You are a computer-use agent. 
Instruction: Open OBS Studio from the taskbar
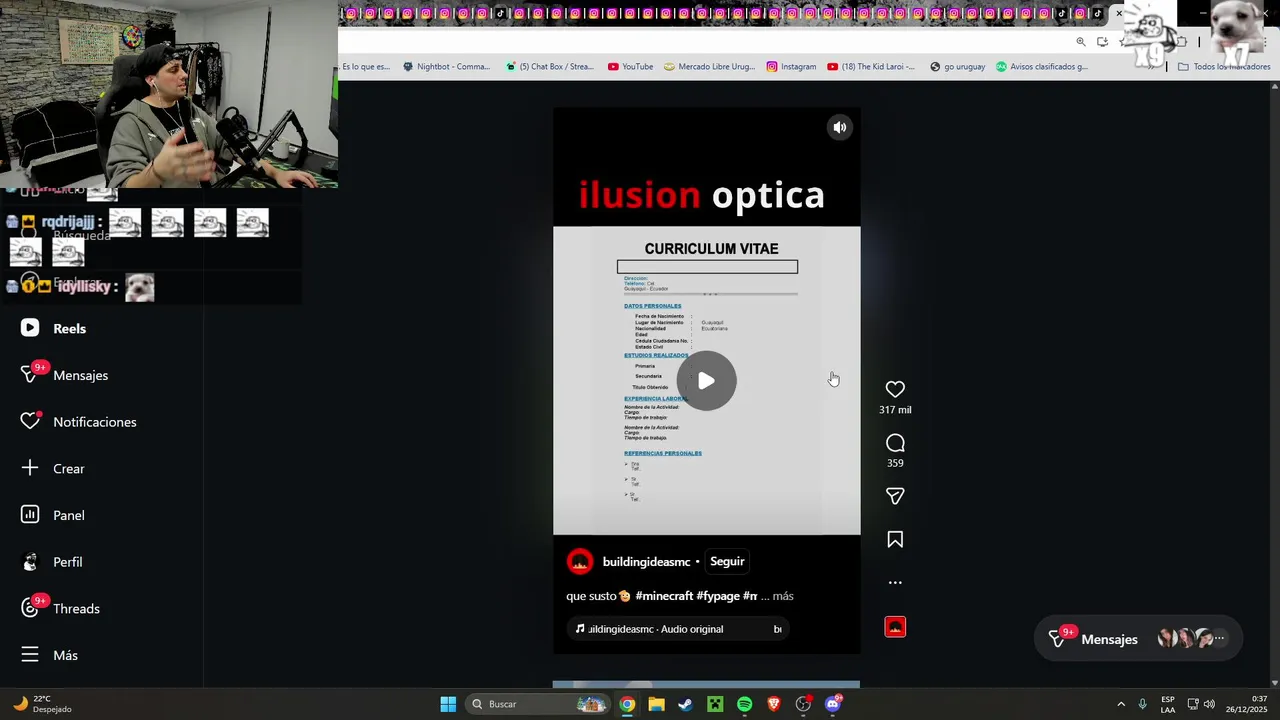coord(803,704)
